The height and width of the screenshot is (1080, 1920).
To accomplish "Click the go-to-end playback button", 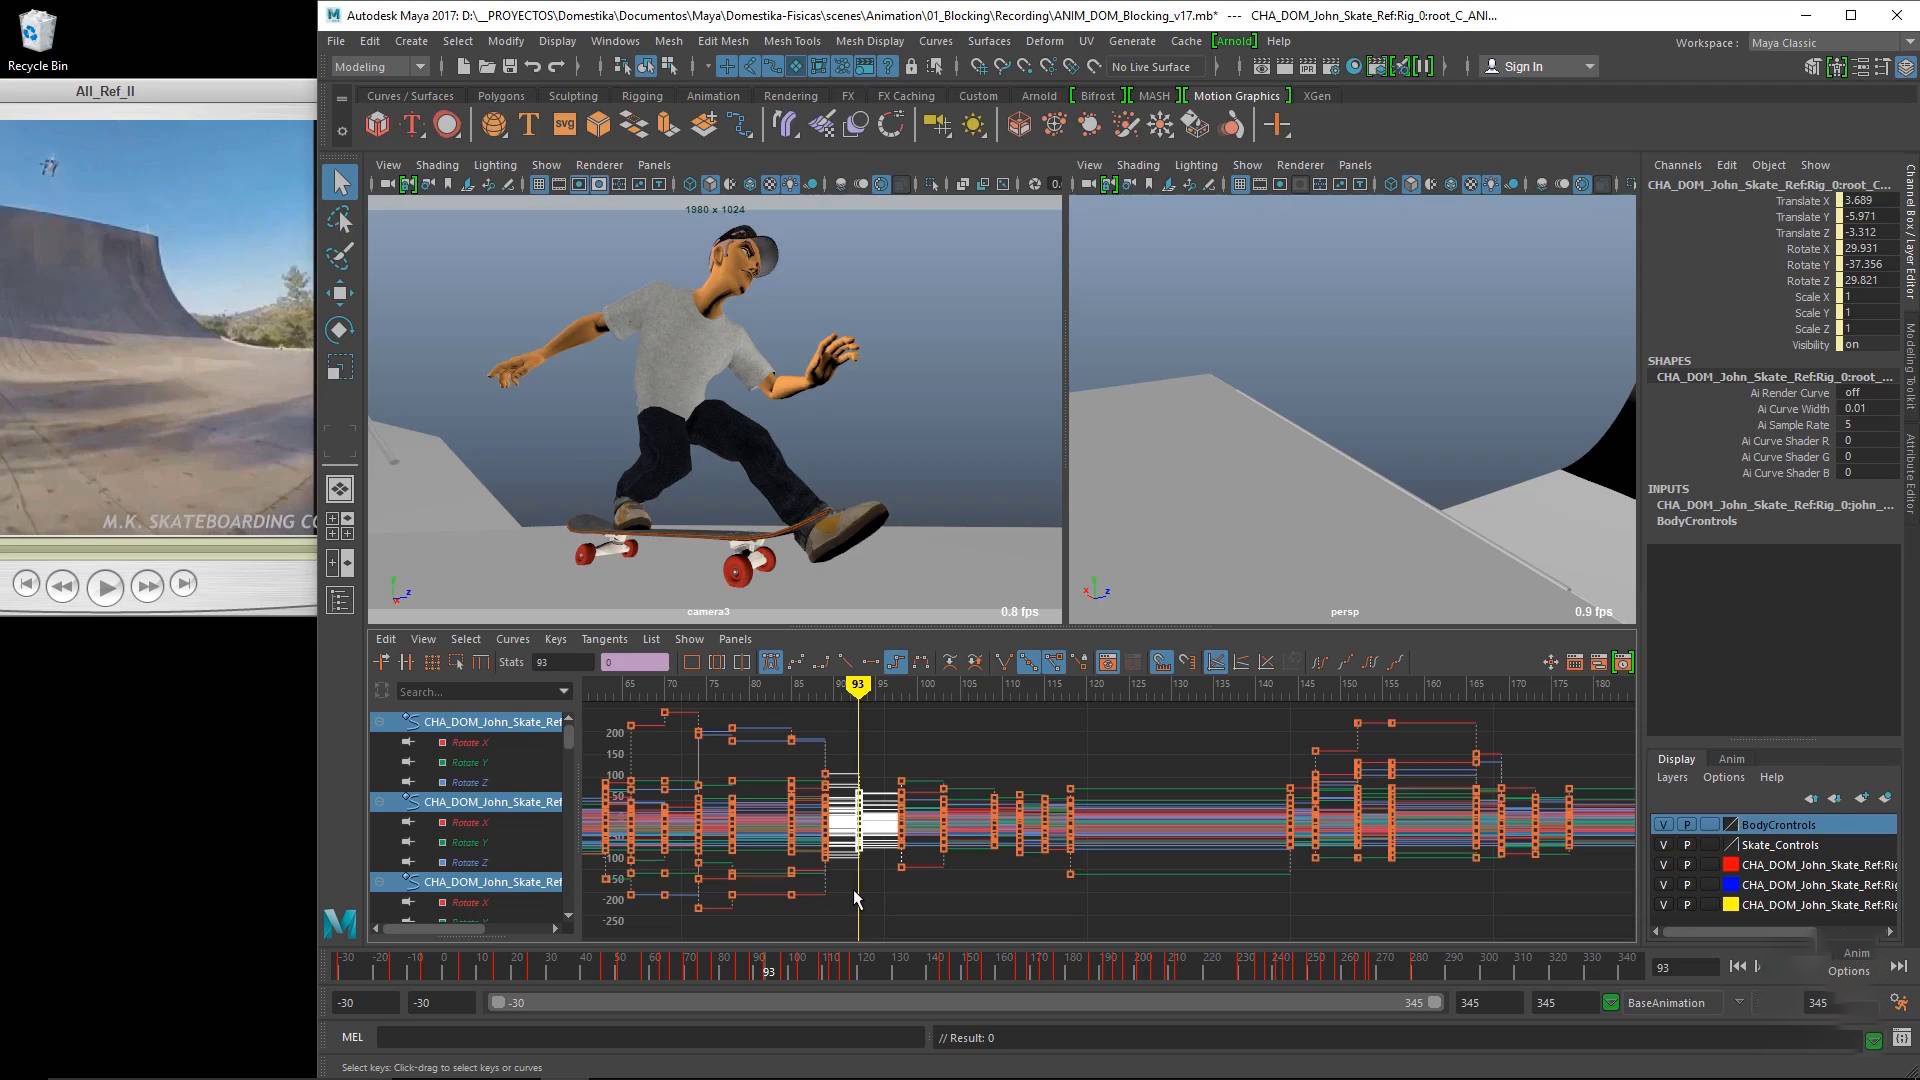I will 1898,966.
